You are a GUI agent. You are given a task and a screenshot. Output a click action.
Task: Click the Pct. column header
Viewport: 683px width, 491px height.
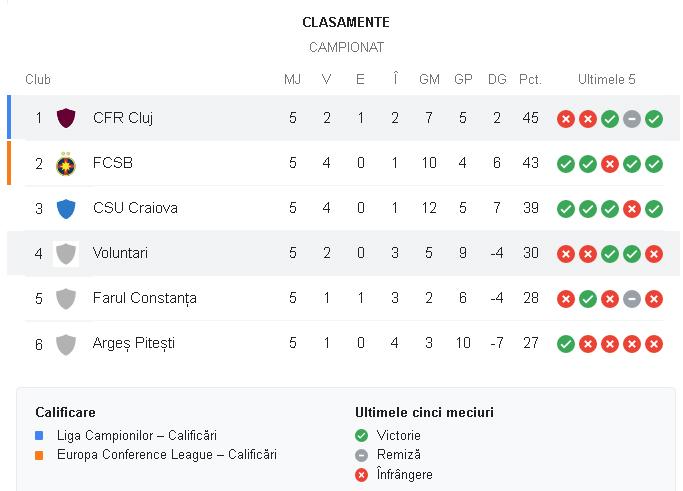click(x=530, y=80)
